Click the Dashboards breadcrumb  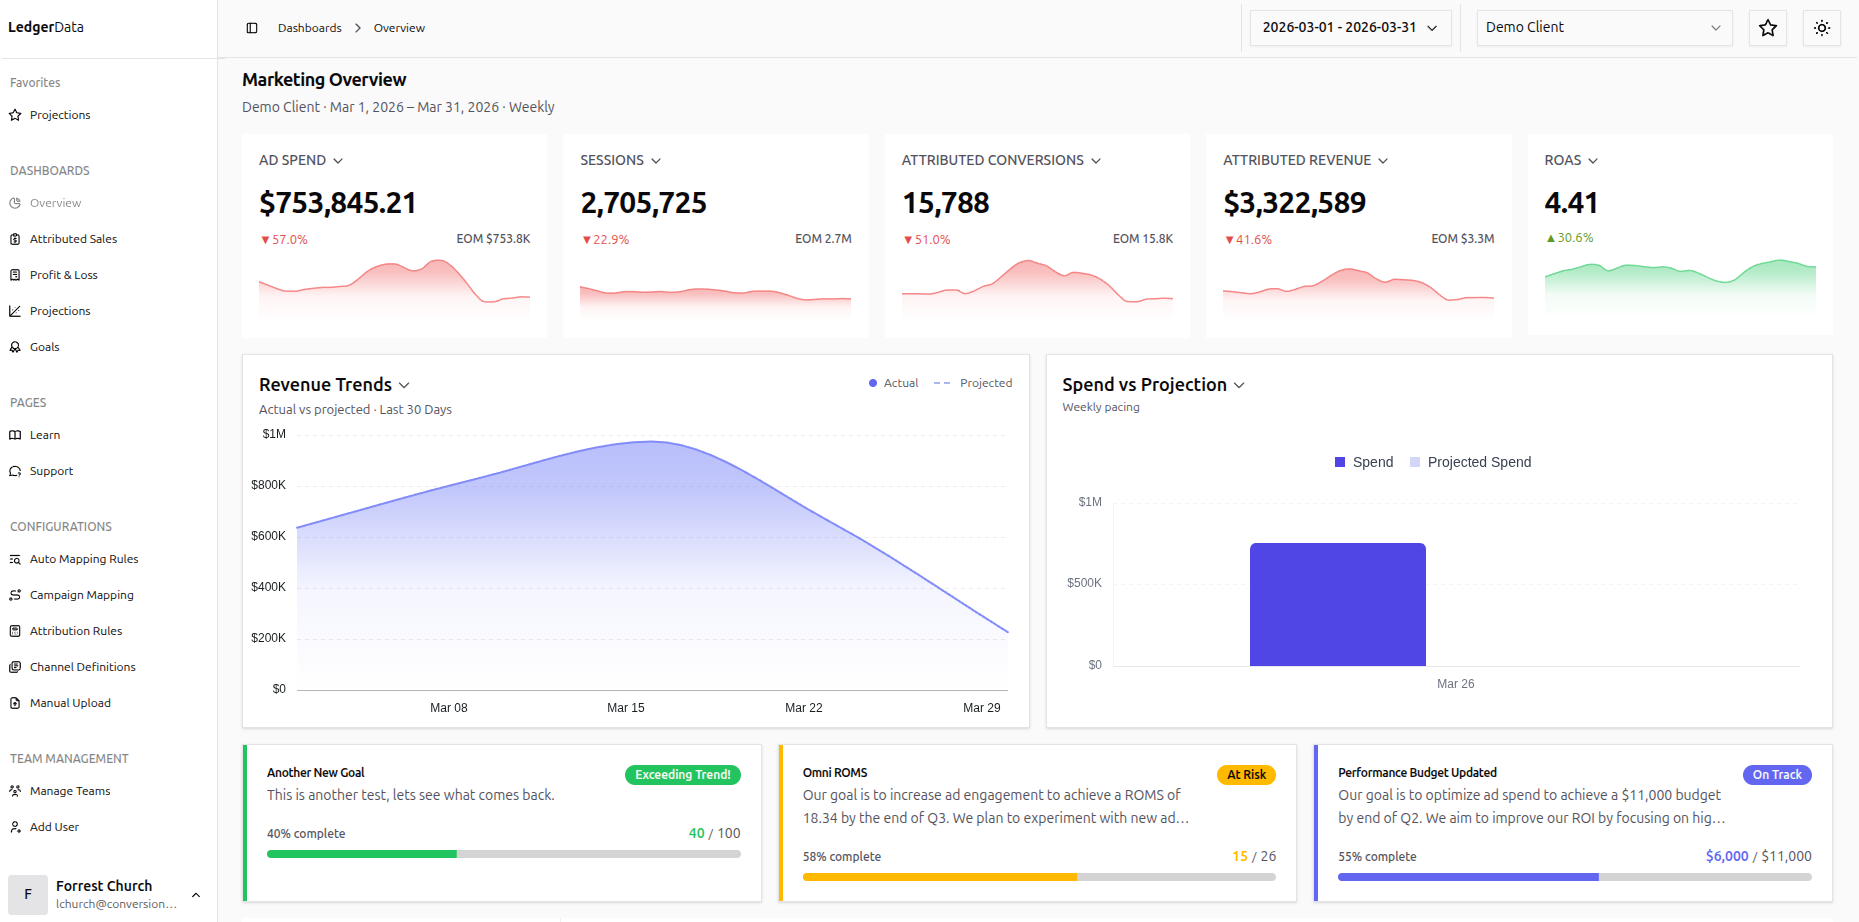(x=310, y=28)
